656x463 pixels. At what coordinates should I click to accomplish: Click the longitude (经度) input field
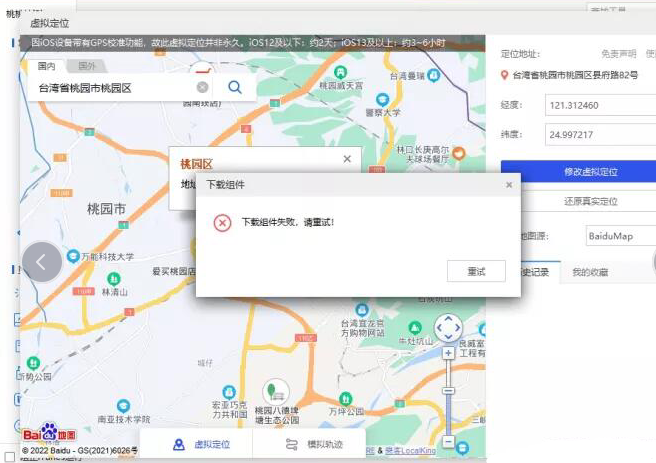[600, 105]
